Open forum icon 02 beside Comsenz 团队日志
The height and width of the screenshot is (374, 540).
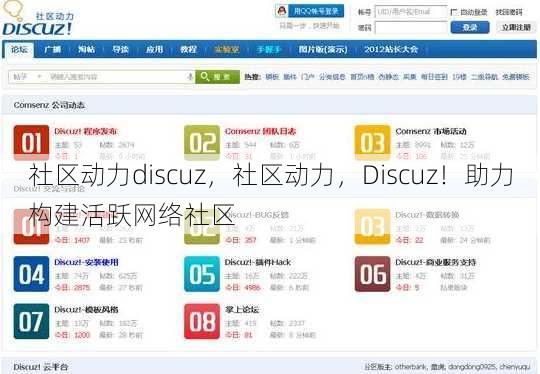click(x=202, y=143)
